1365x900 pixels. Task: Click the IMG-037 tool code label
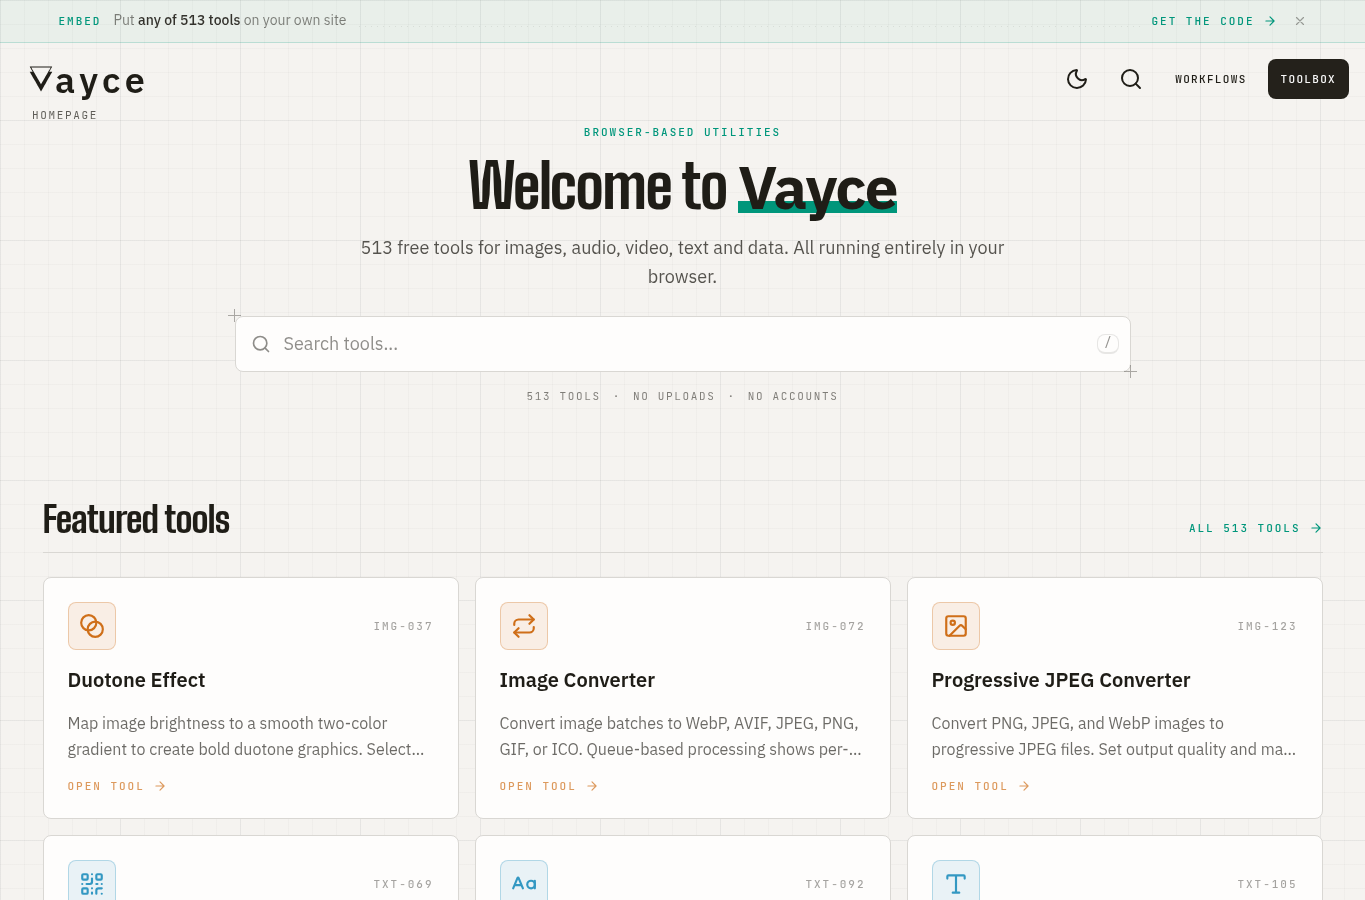click(403, 626)
